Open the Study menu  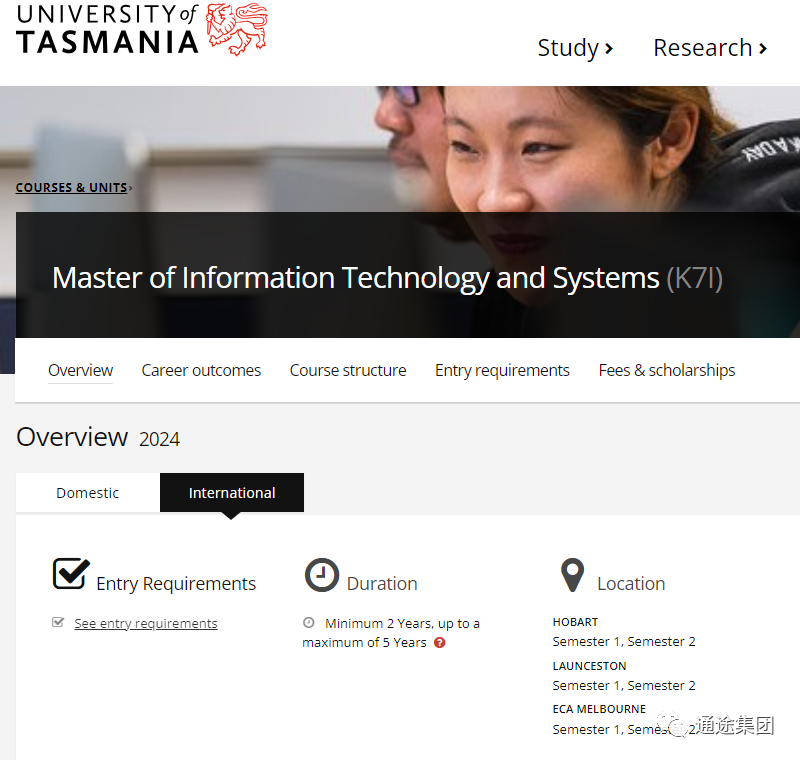[575, 48]
